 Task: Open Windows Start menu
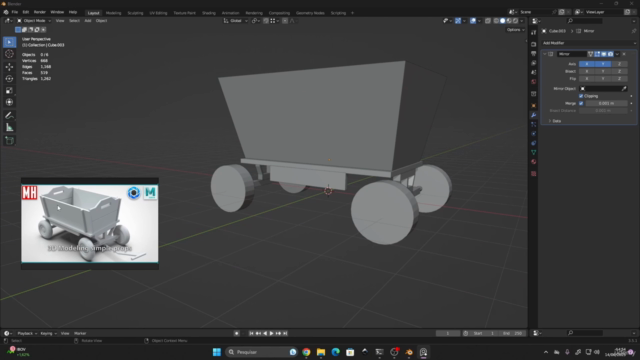217,352
